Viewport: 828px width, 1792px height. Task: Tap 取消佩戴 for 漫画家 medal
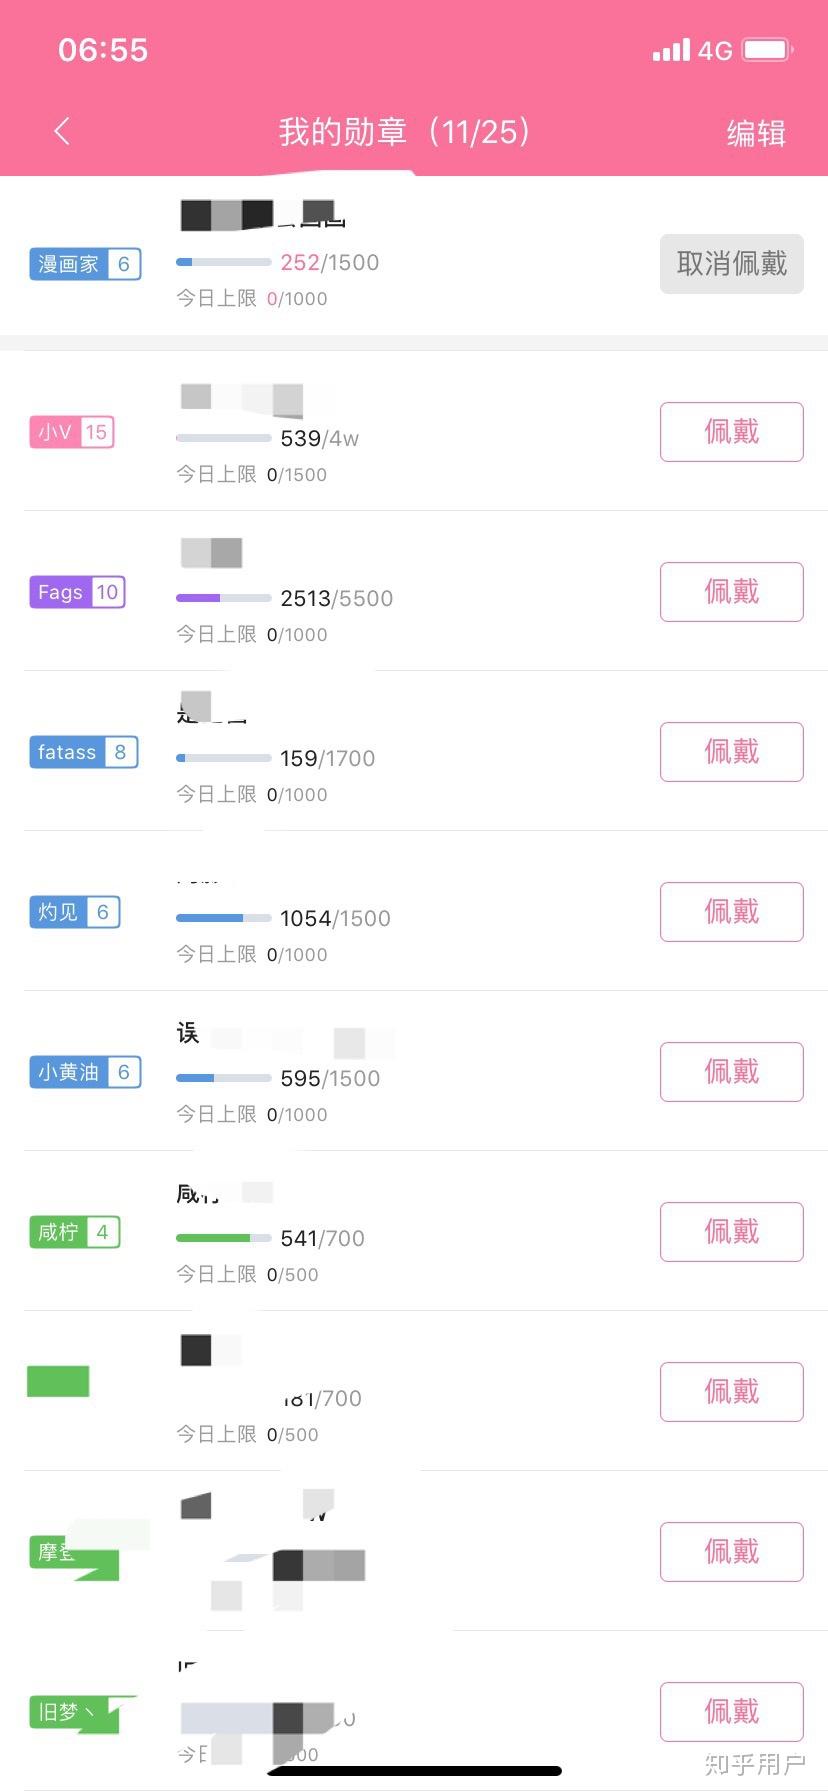click(x=731, y=264)
